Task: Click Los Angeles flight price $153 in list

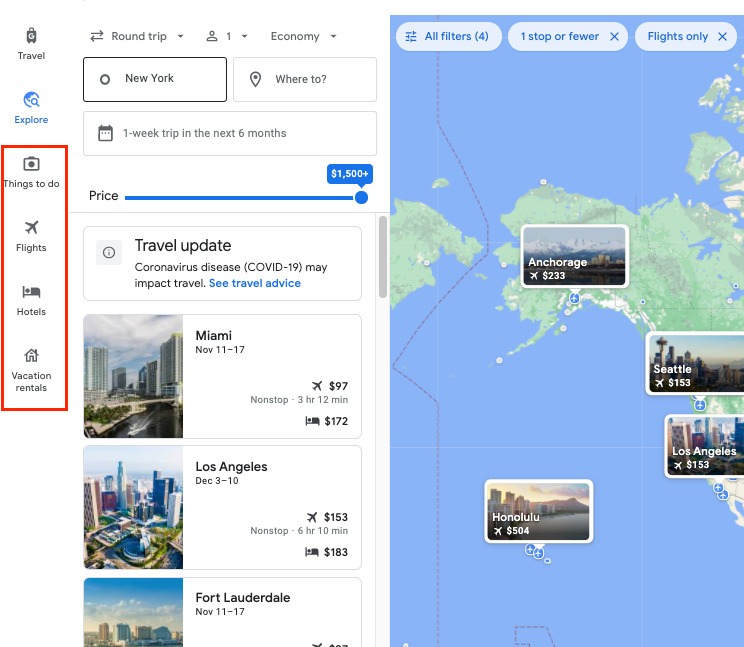Action: 335,517
